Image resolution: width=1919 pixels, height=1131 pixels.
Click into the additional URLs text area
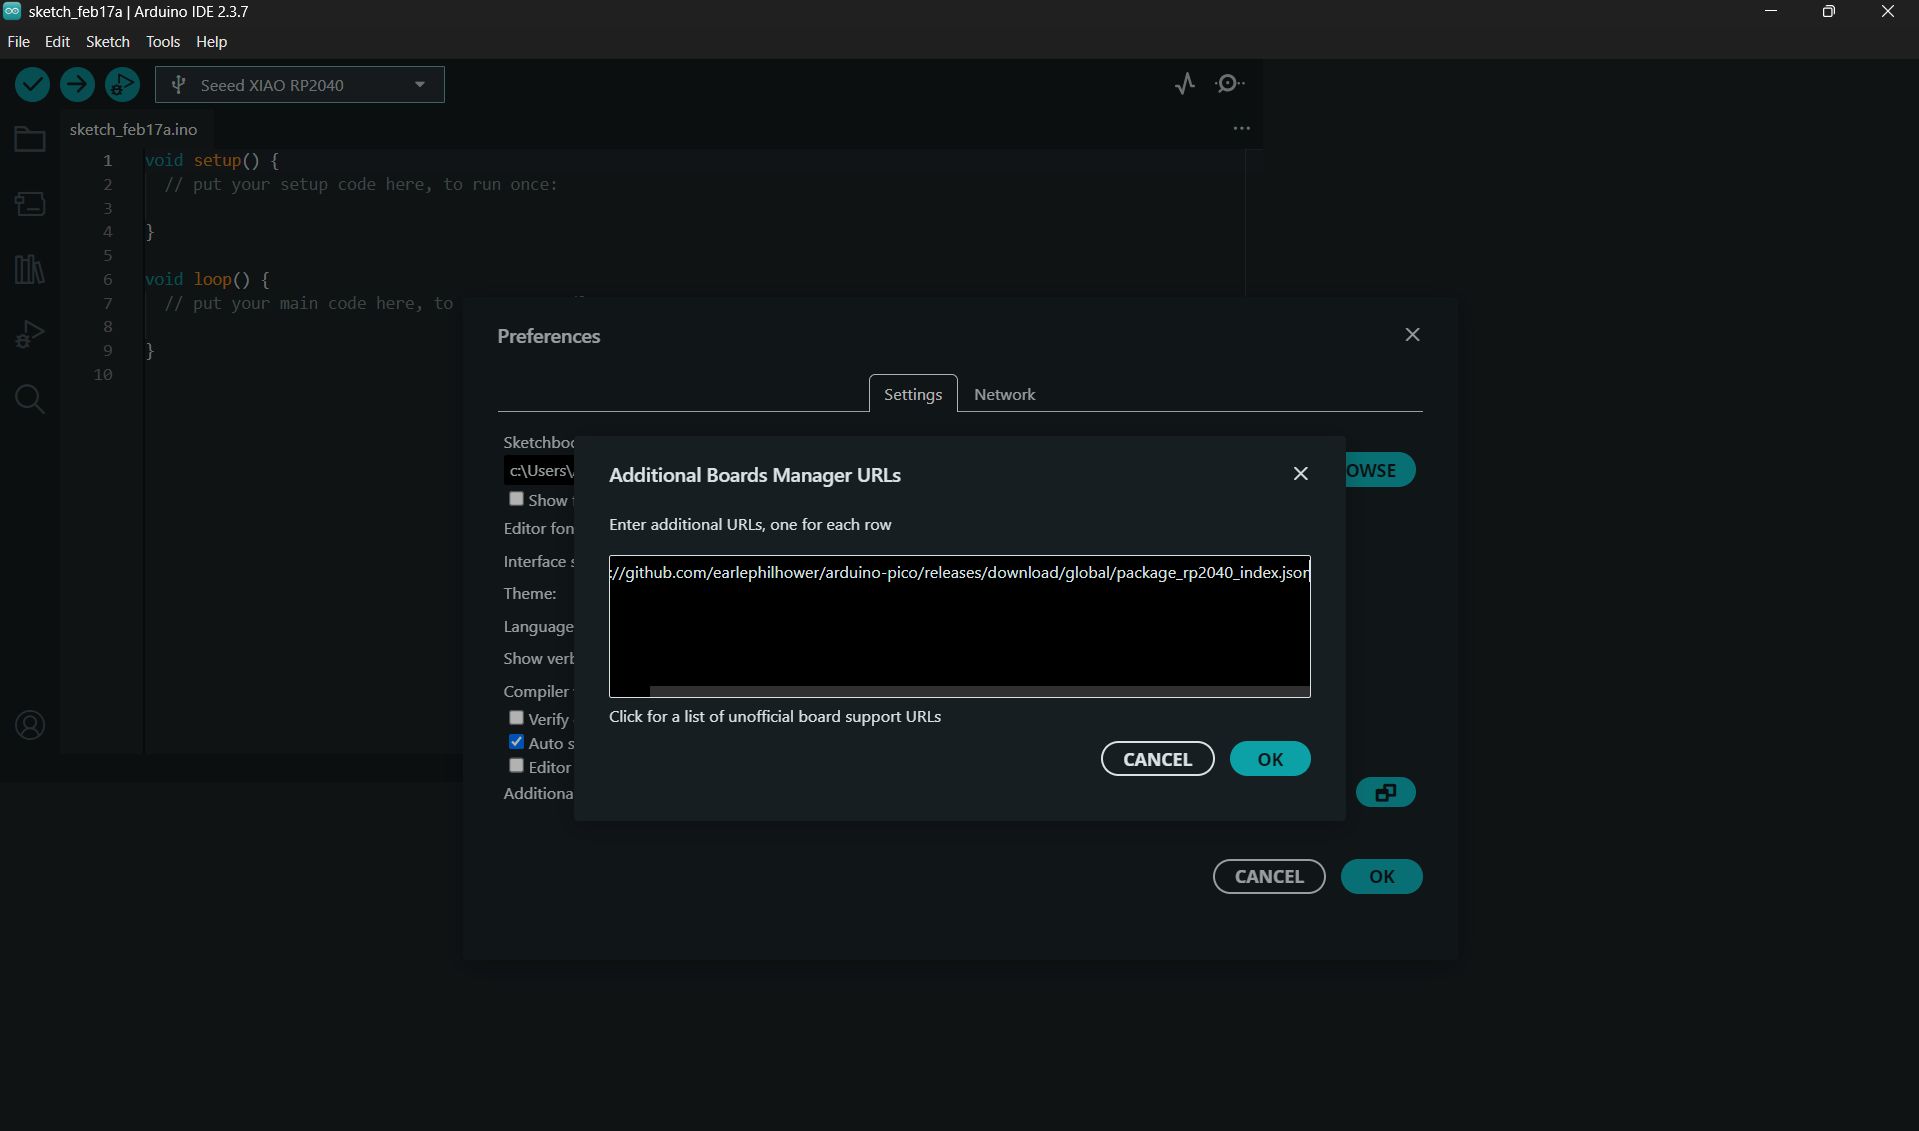[x=959, y=626]
